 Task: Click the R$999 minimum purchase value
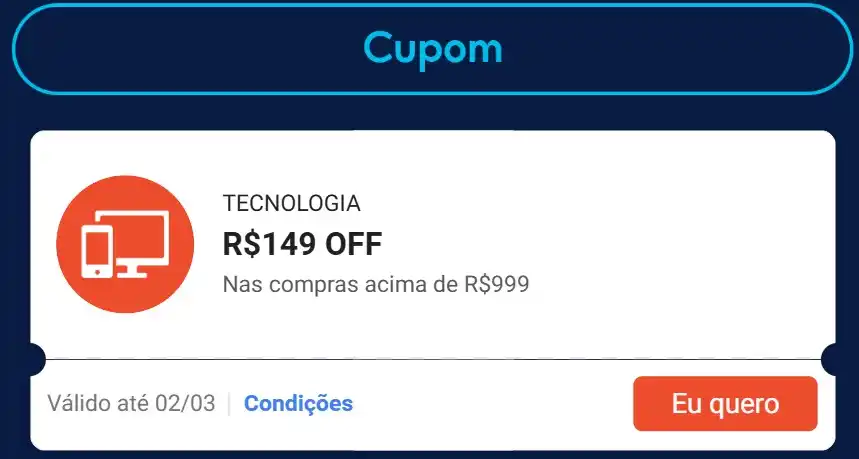497,285
